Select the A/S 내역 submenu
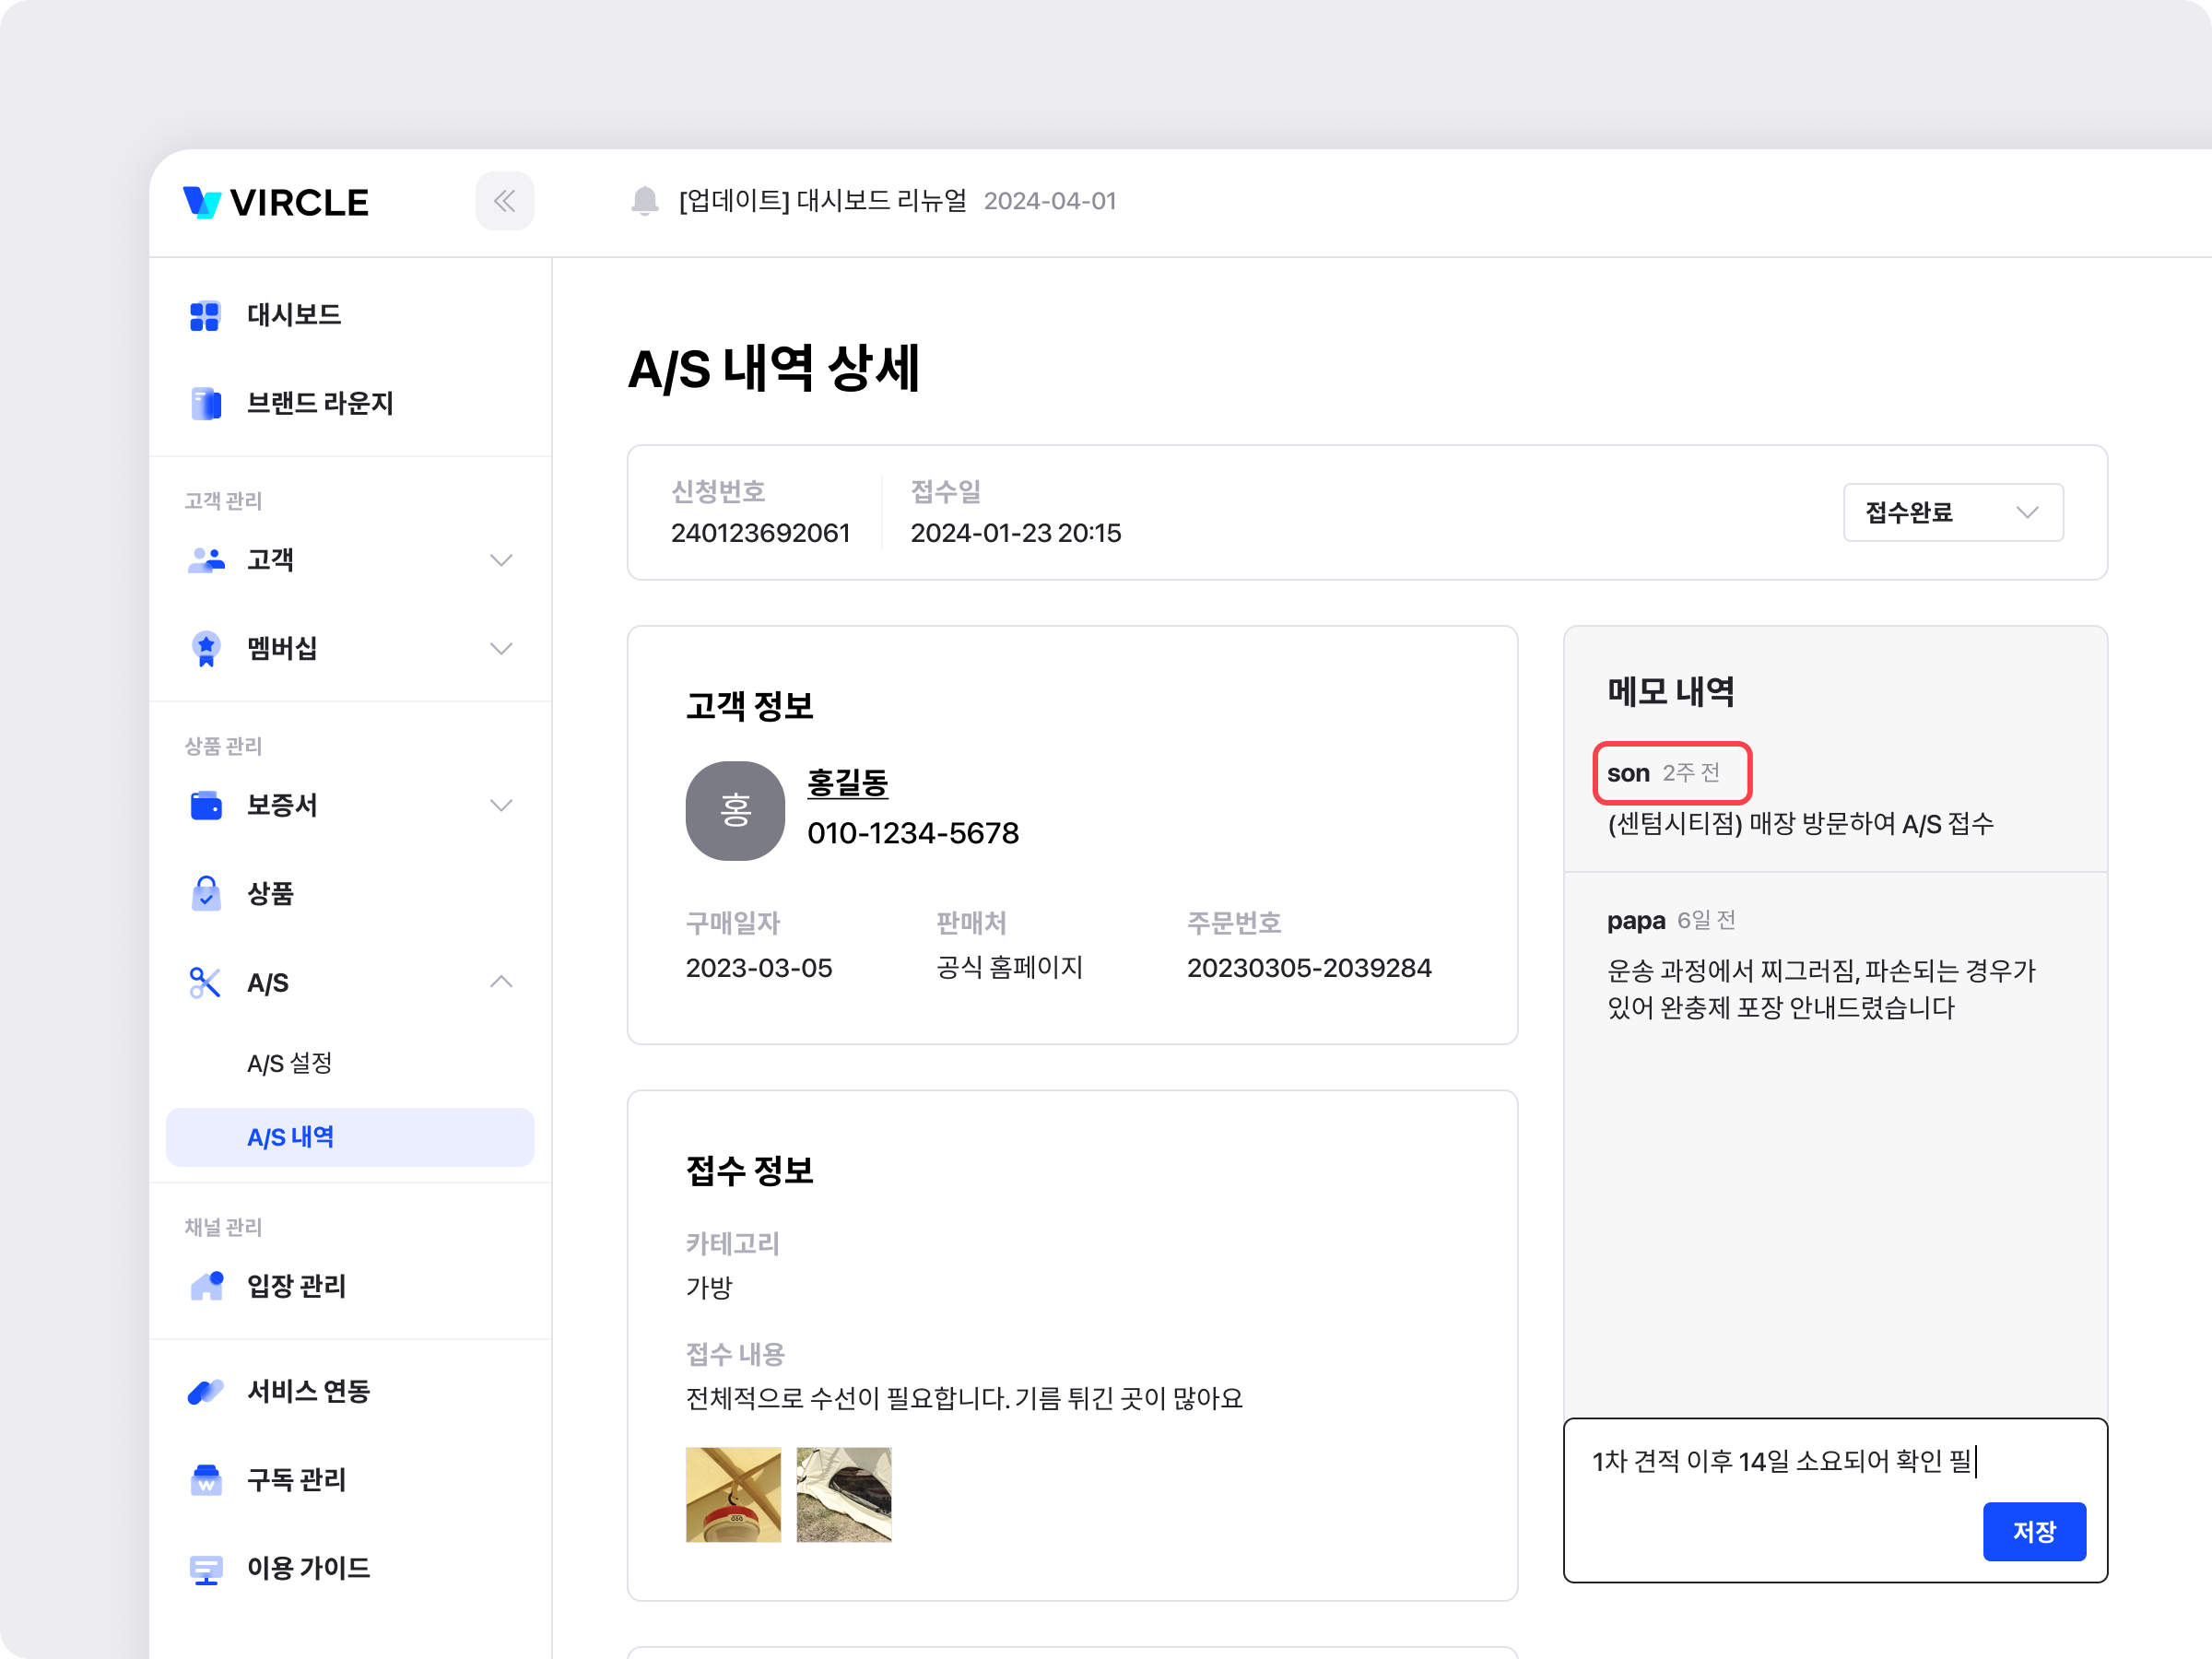 click(350, 1137)
